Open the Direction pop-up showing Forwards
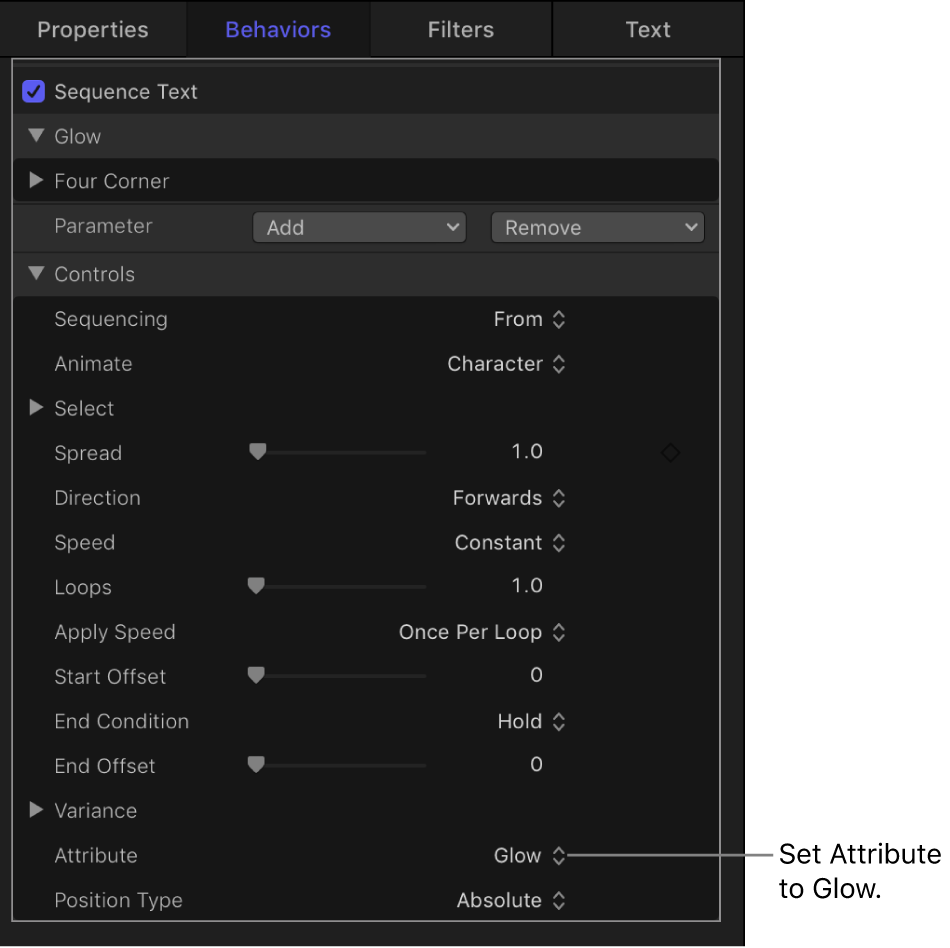The image size is (950, 948). point(510,498)
